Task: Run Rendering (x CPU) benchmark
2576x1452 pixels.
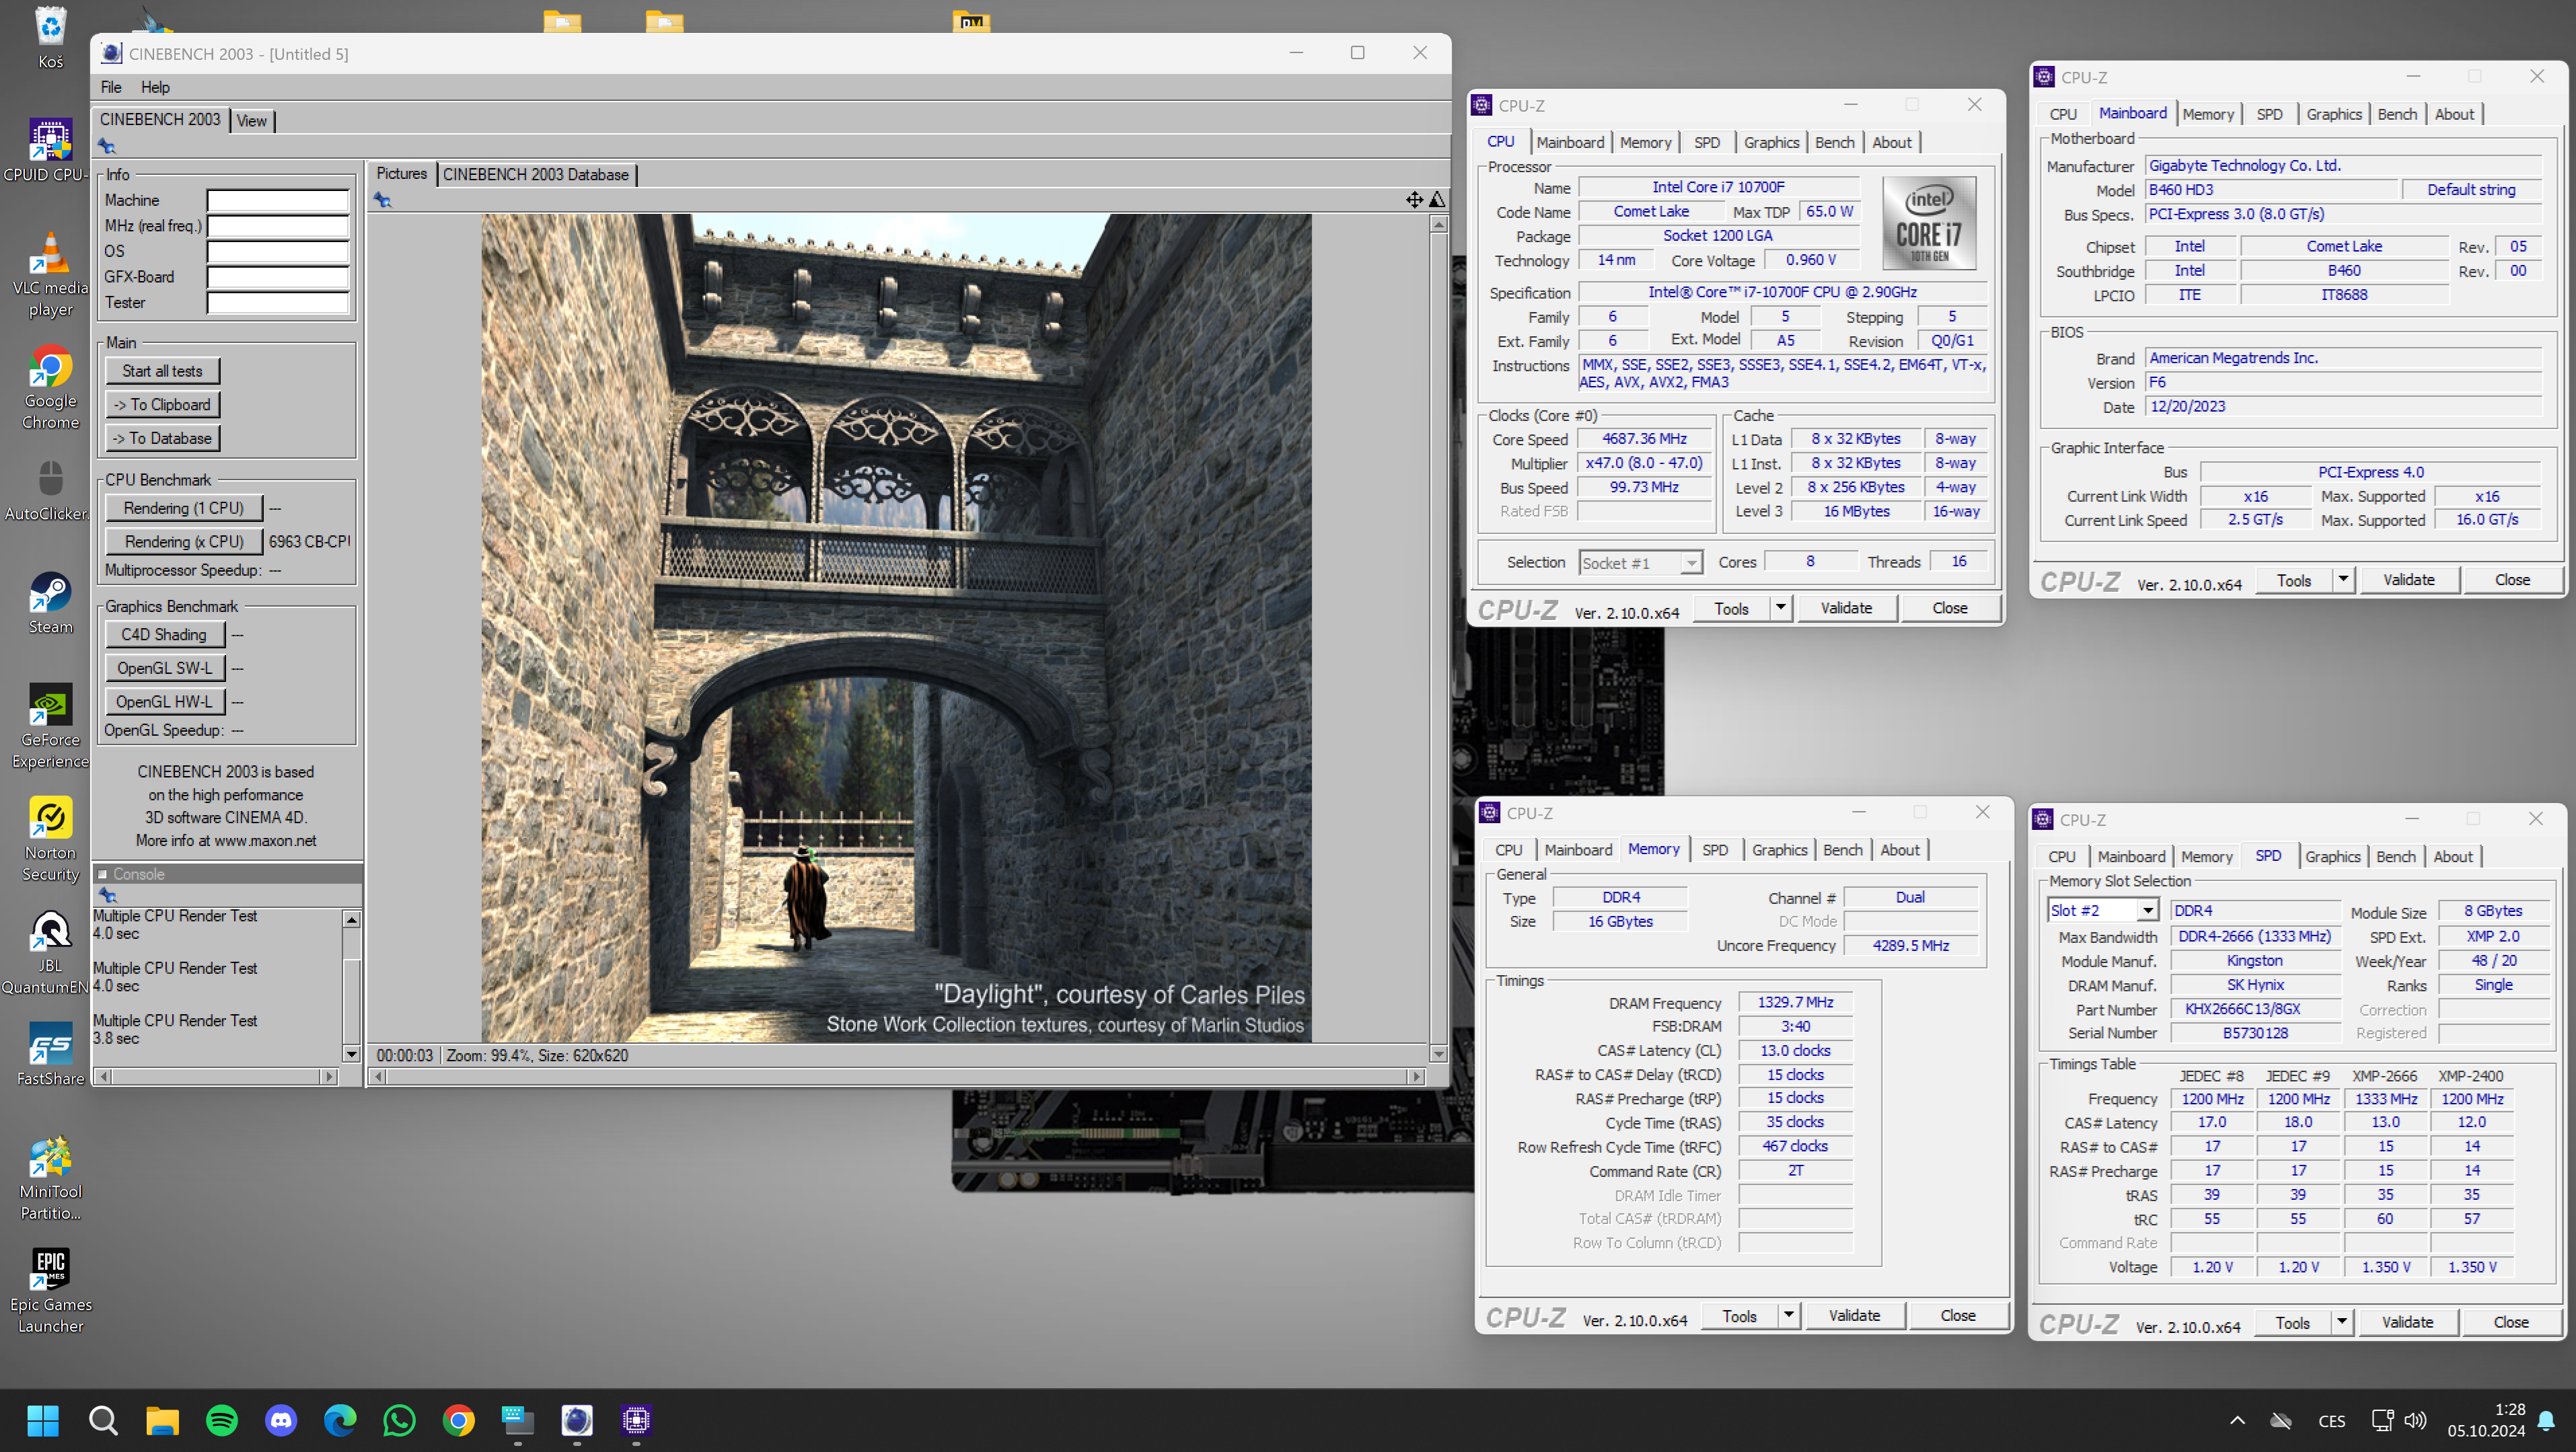Action: click(184, 542)
